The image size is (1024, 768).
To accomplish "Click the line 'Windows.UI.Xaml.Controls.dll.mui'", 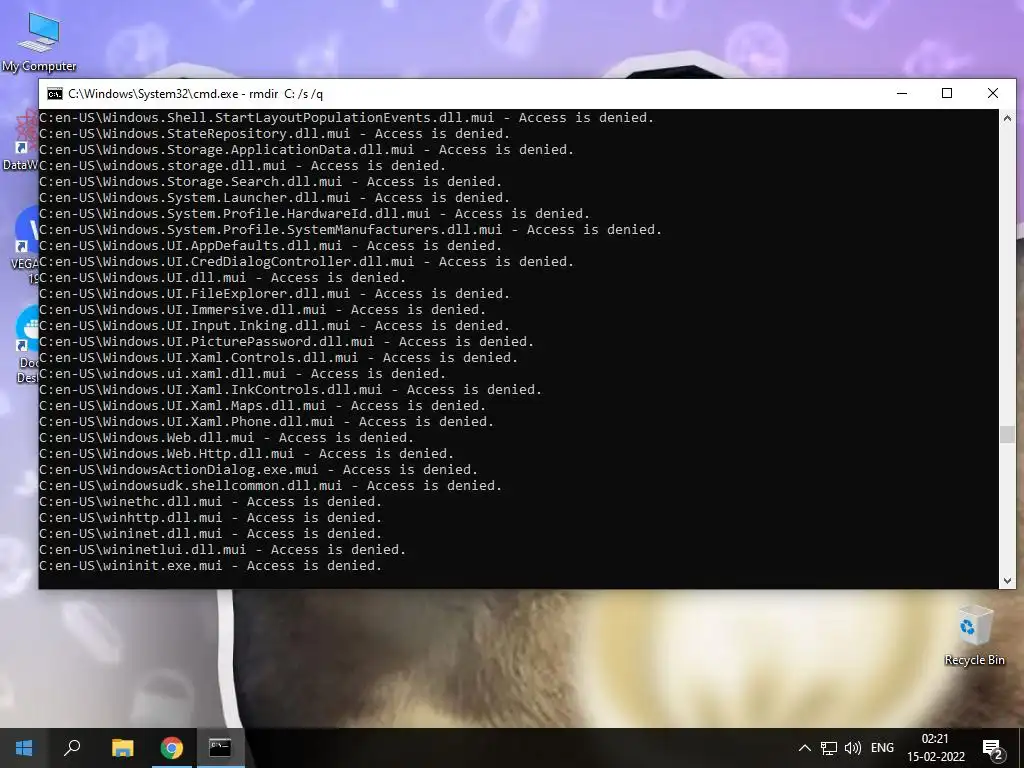I will (278, 358).
